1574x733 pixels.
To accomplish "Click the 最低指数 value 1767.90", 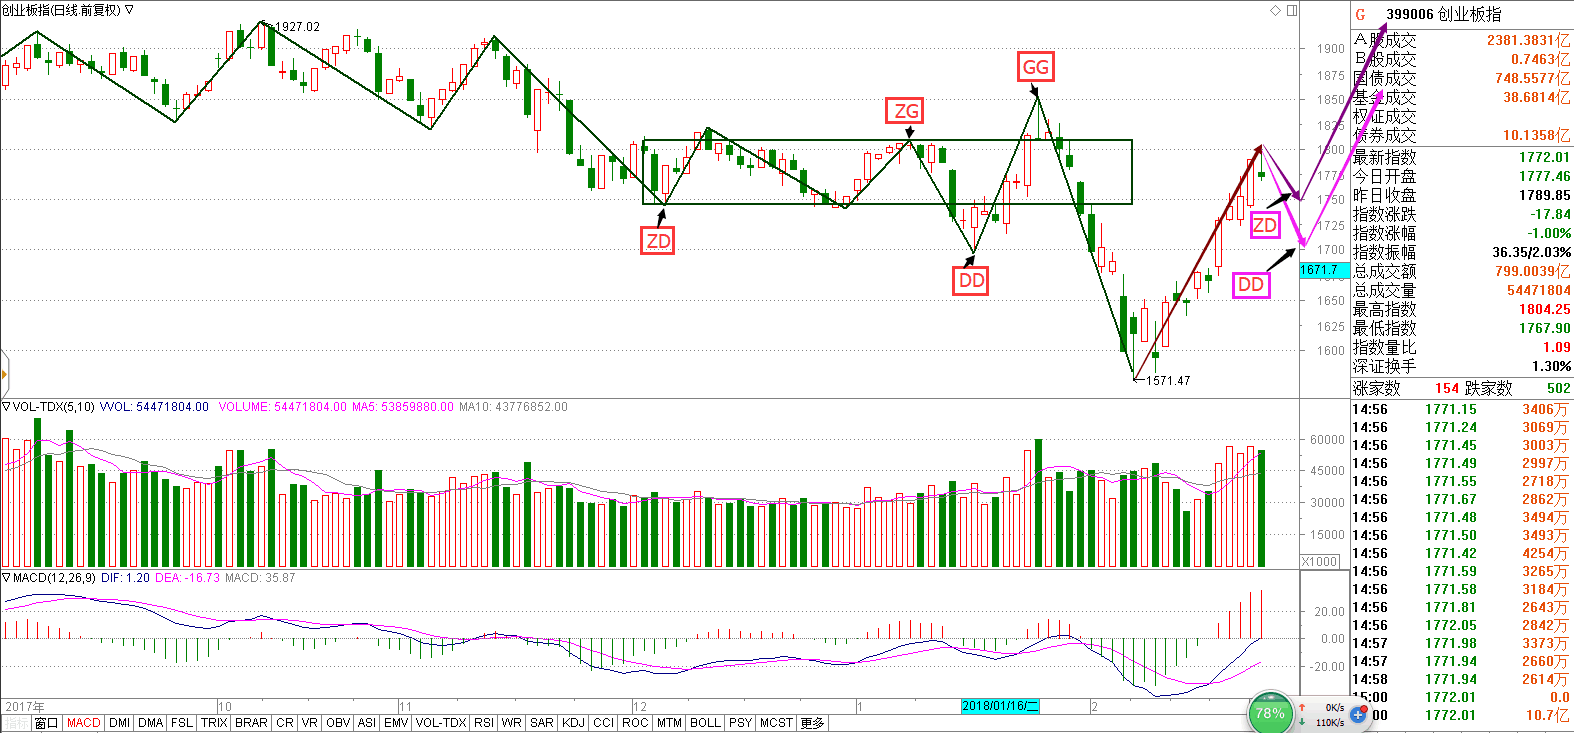I will [x=1545, y=328].
